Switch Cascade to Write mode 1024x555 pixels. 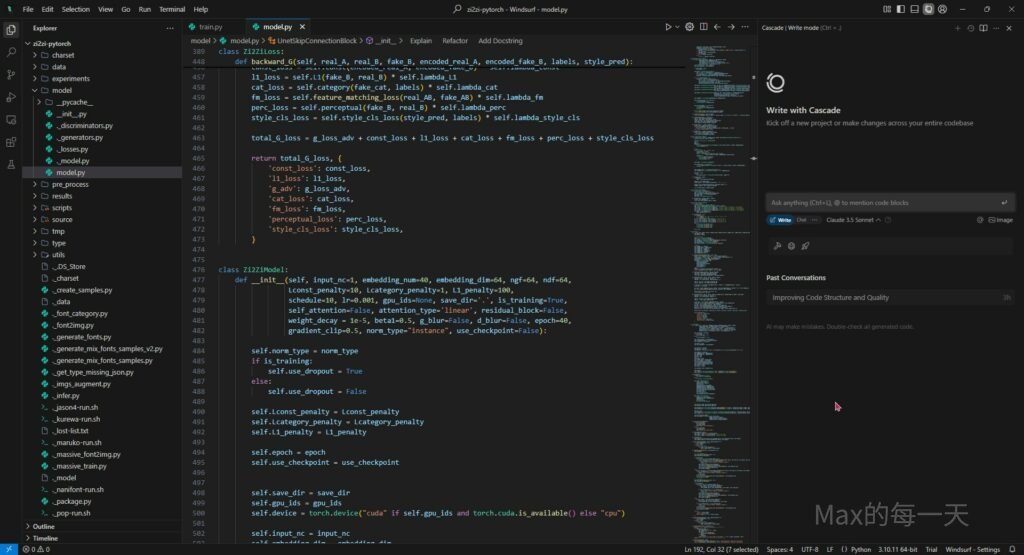pyautogui.click(x=781, y=220)
